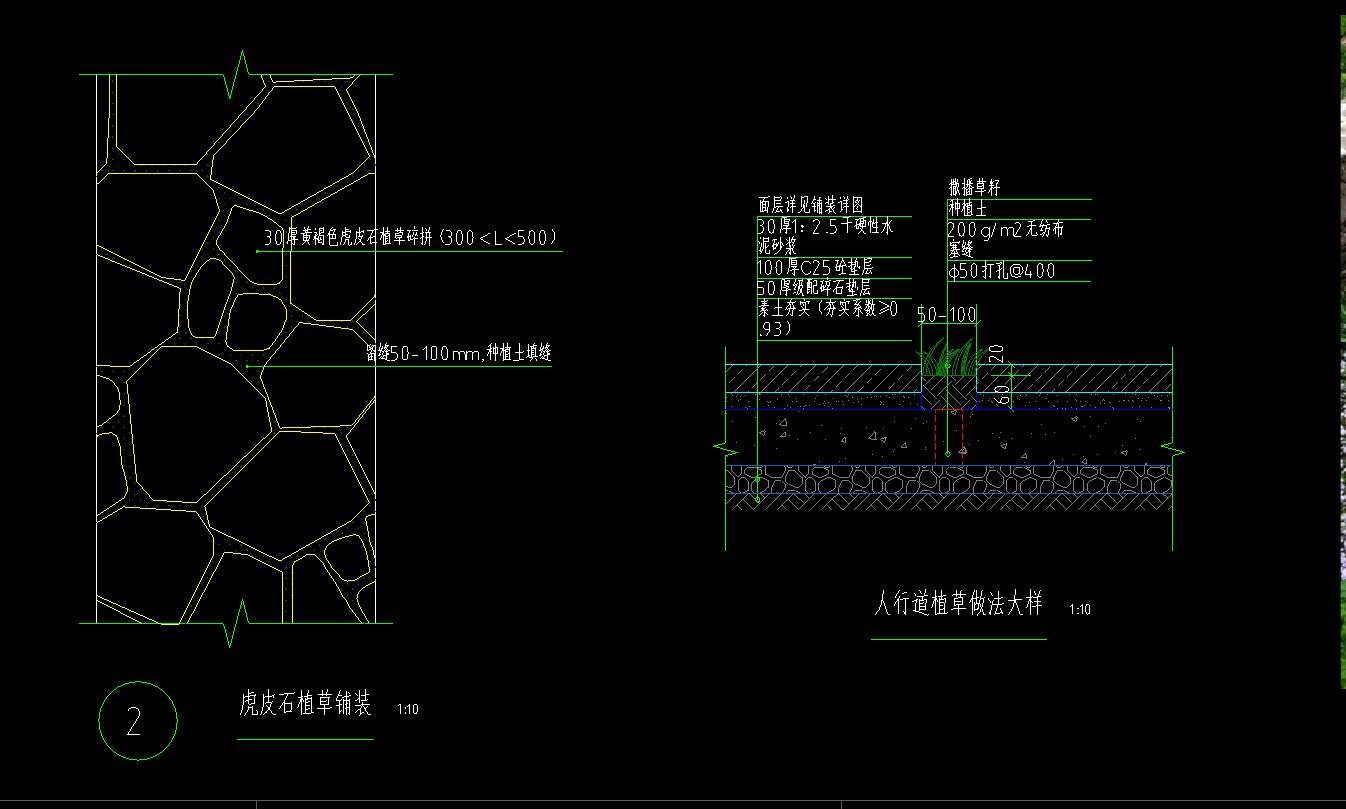The width and height of the screenshot is (1346, 809).
Task: Select the '200g/m2无纺布塞缝' note
Action: tap(1006, 239)
